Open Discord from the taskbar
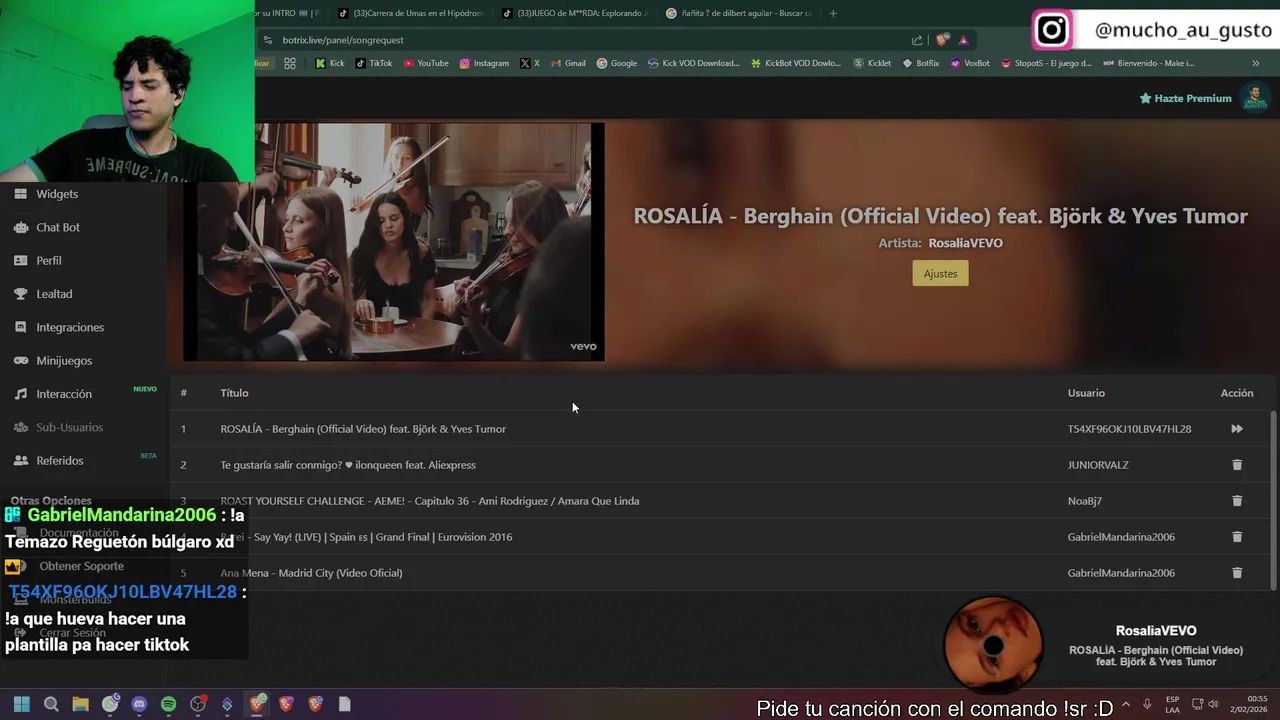Image resolution: width=1280 pixels, height=720 pixels. [x=139, y=704]
